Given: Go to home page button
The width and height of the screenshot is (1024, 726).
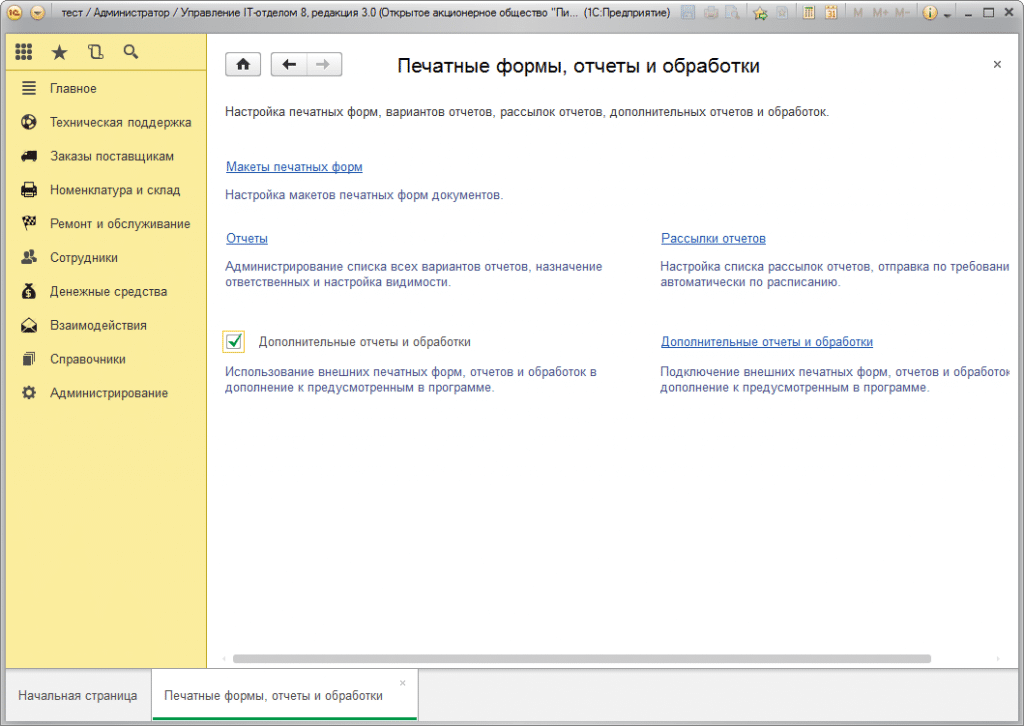Looking at the screenshot, I should 243,64.
